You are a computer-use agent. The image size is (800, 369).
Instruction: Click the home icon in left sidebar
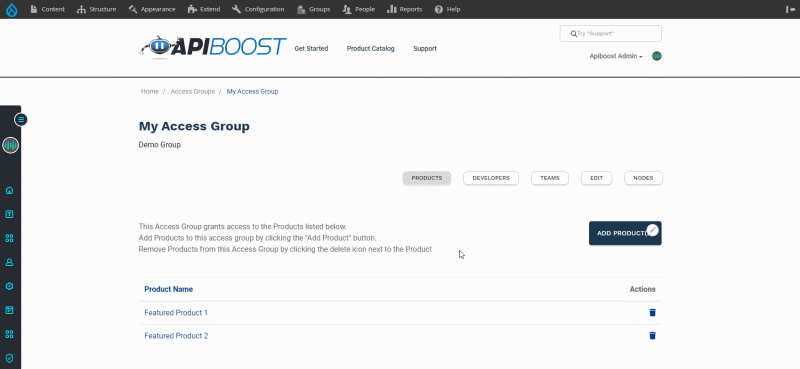[9, 190]
